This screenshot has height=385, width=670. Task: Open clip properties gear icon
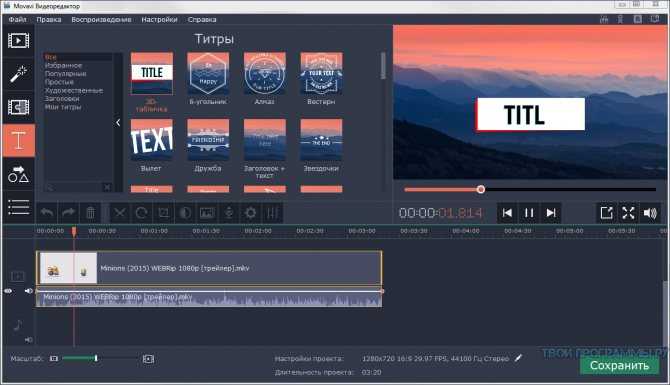click(250, 212)
